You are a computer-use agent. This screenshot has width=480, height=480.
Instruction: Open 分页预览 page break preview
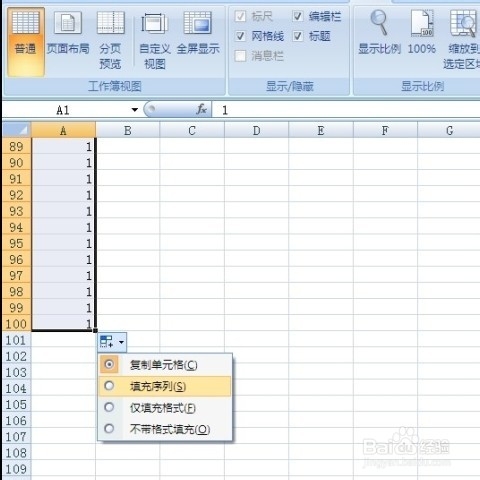click(110, 40)
